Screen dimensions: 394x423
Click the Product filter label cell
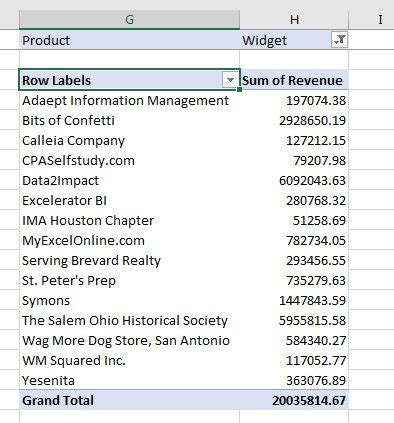tap(129, 40)
